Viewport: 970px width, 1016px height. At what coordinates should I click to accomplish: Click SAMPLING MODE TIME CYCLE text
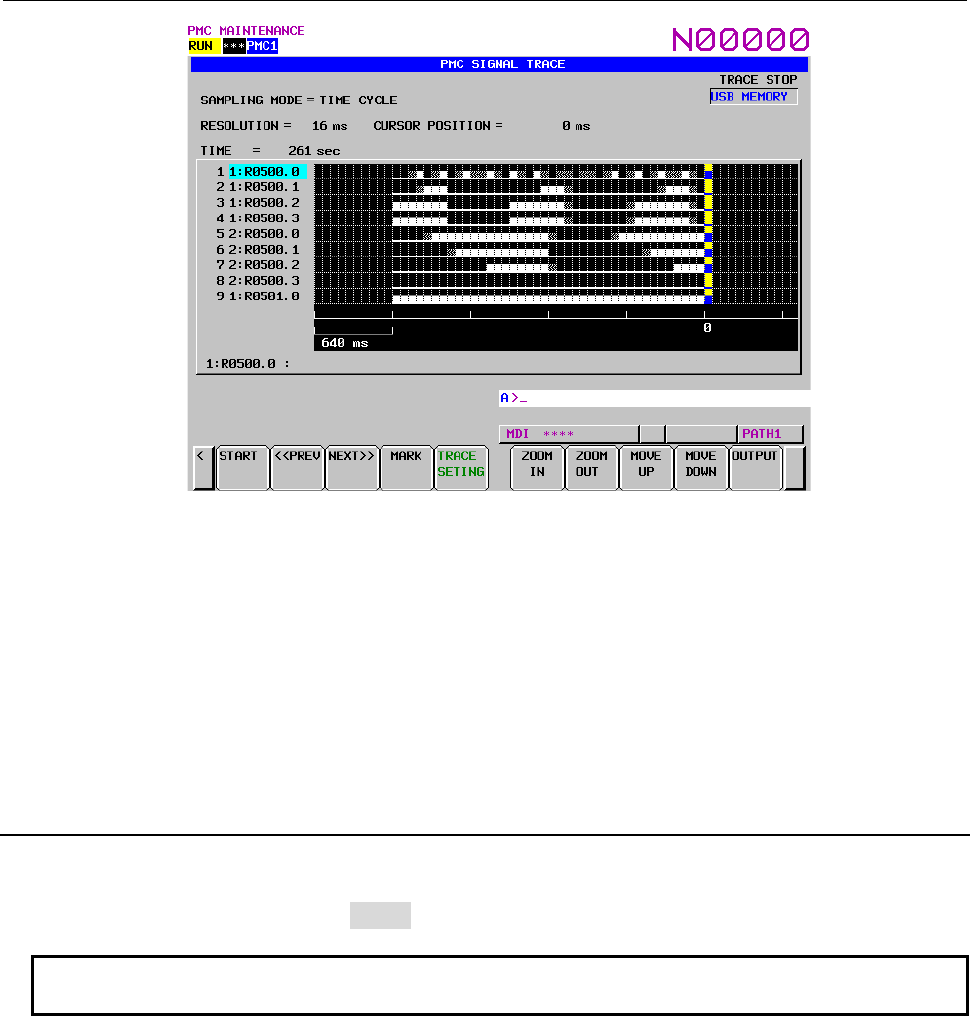299,100
